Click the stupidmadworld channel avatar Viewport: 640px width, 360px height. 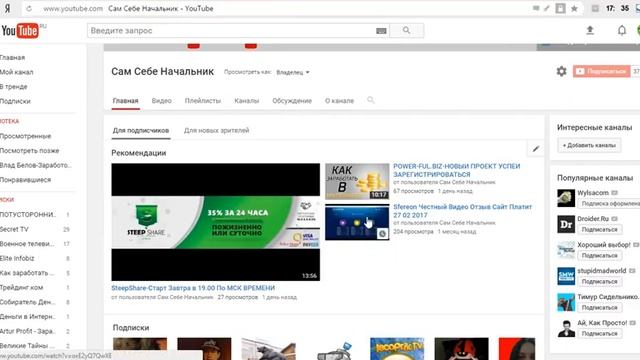[x=566, y=276]
